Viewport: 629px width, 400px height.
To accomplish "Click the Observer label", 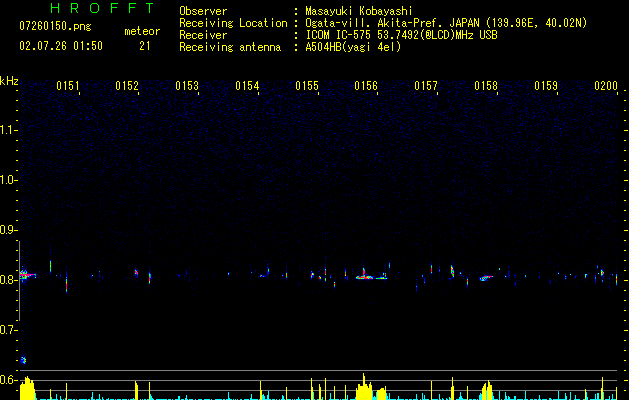I will pyautogui.click(x=203, y=11).
